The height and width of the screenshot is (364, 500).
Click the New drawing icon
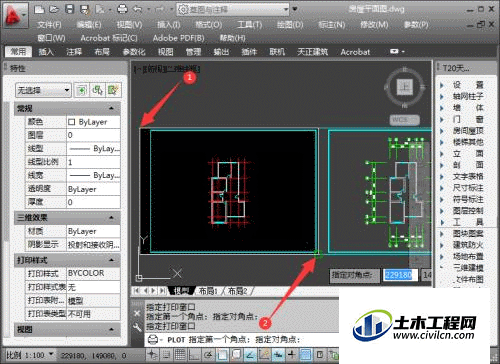pyautogui.click(x=39, y=9)
